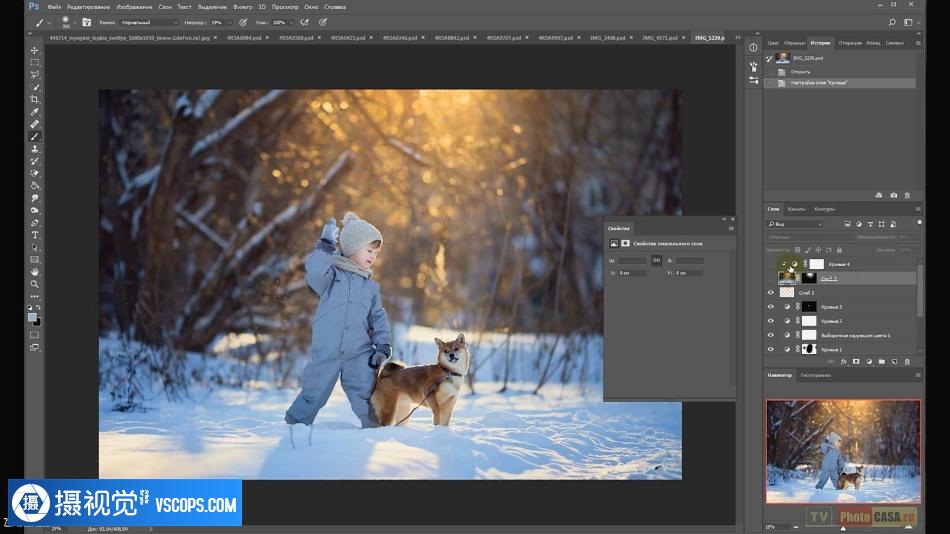Open the flow percentage dropdown
This screenshot has width=950, height=534.
coord(292,22)
